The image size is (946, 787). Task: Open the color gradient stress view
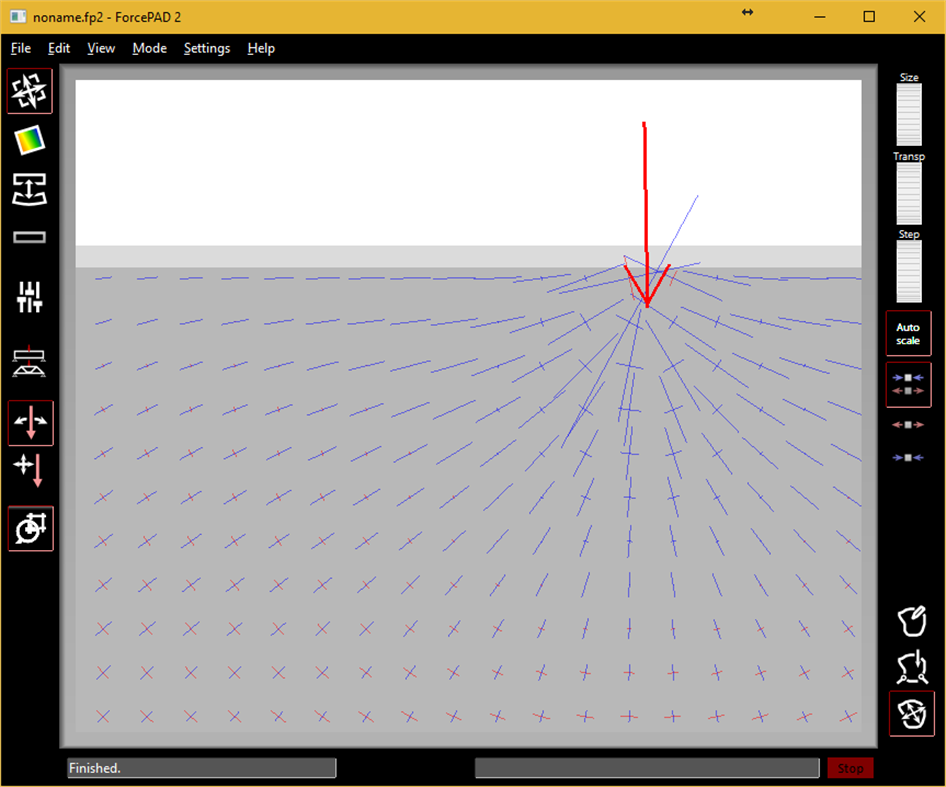point(30,142)
